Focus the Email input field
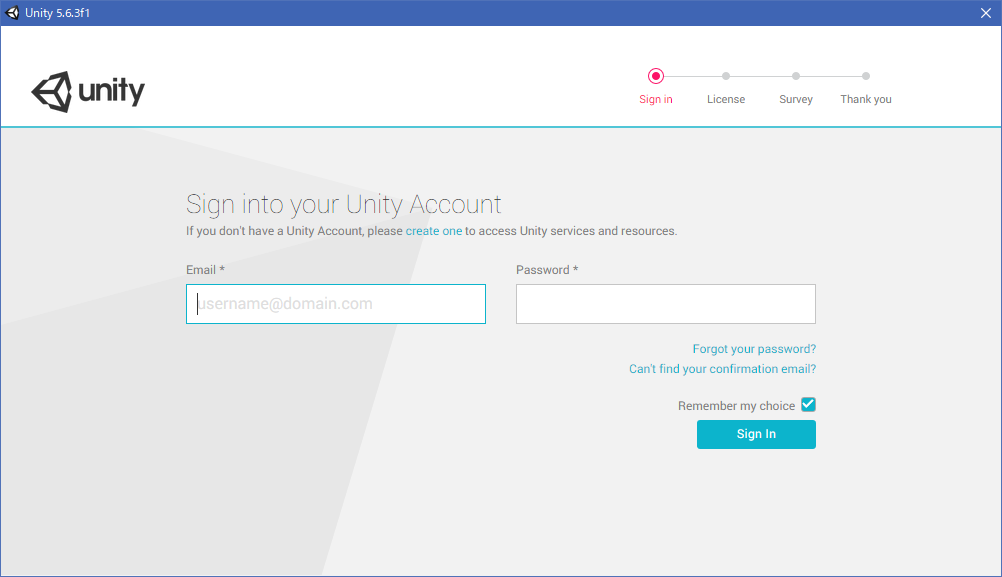Screen dimensions: 1002x577 (336, 304)
